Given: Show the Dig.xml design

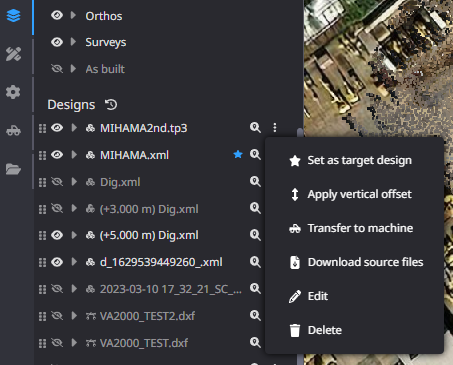Looking at the screenshot, I should coord(57,182).
